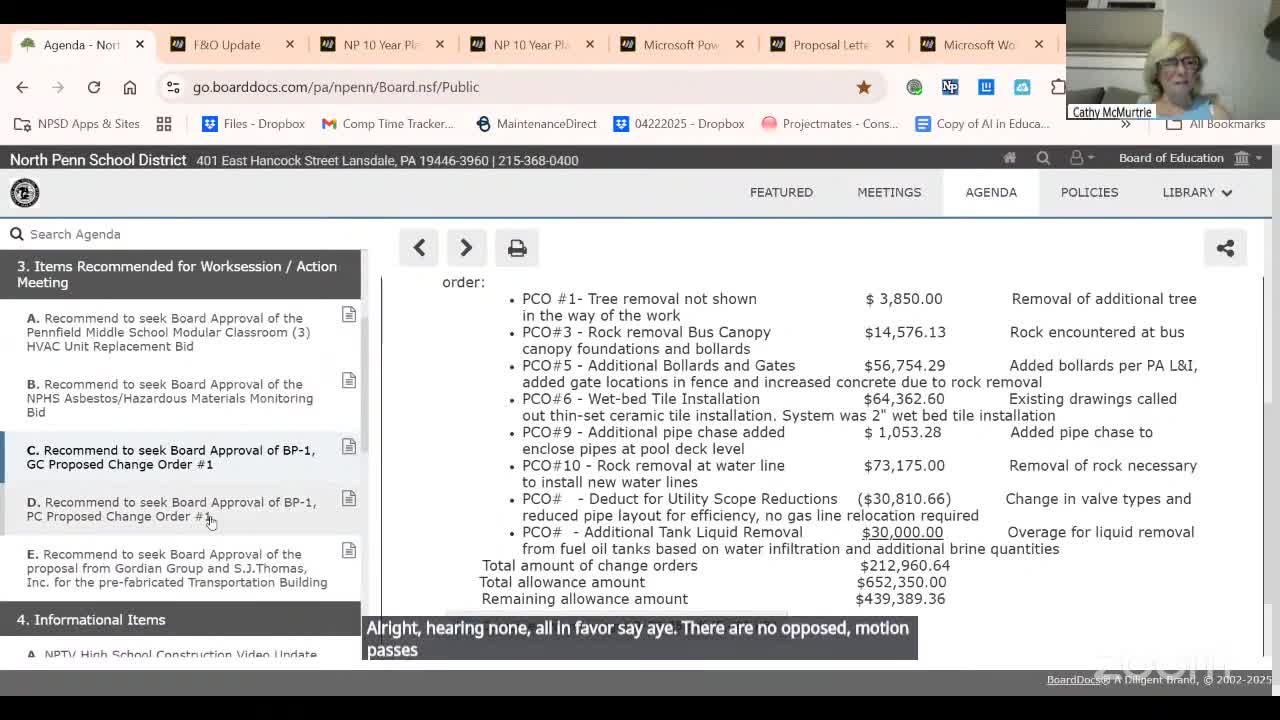The image size is (1280, 720).
Task: Click the Remaining allowance amount $439,389.36
Action: 900,599
